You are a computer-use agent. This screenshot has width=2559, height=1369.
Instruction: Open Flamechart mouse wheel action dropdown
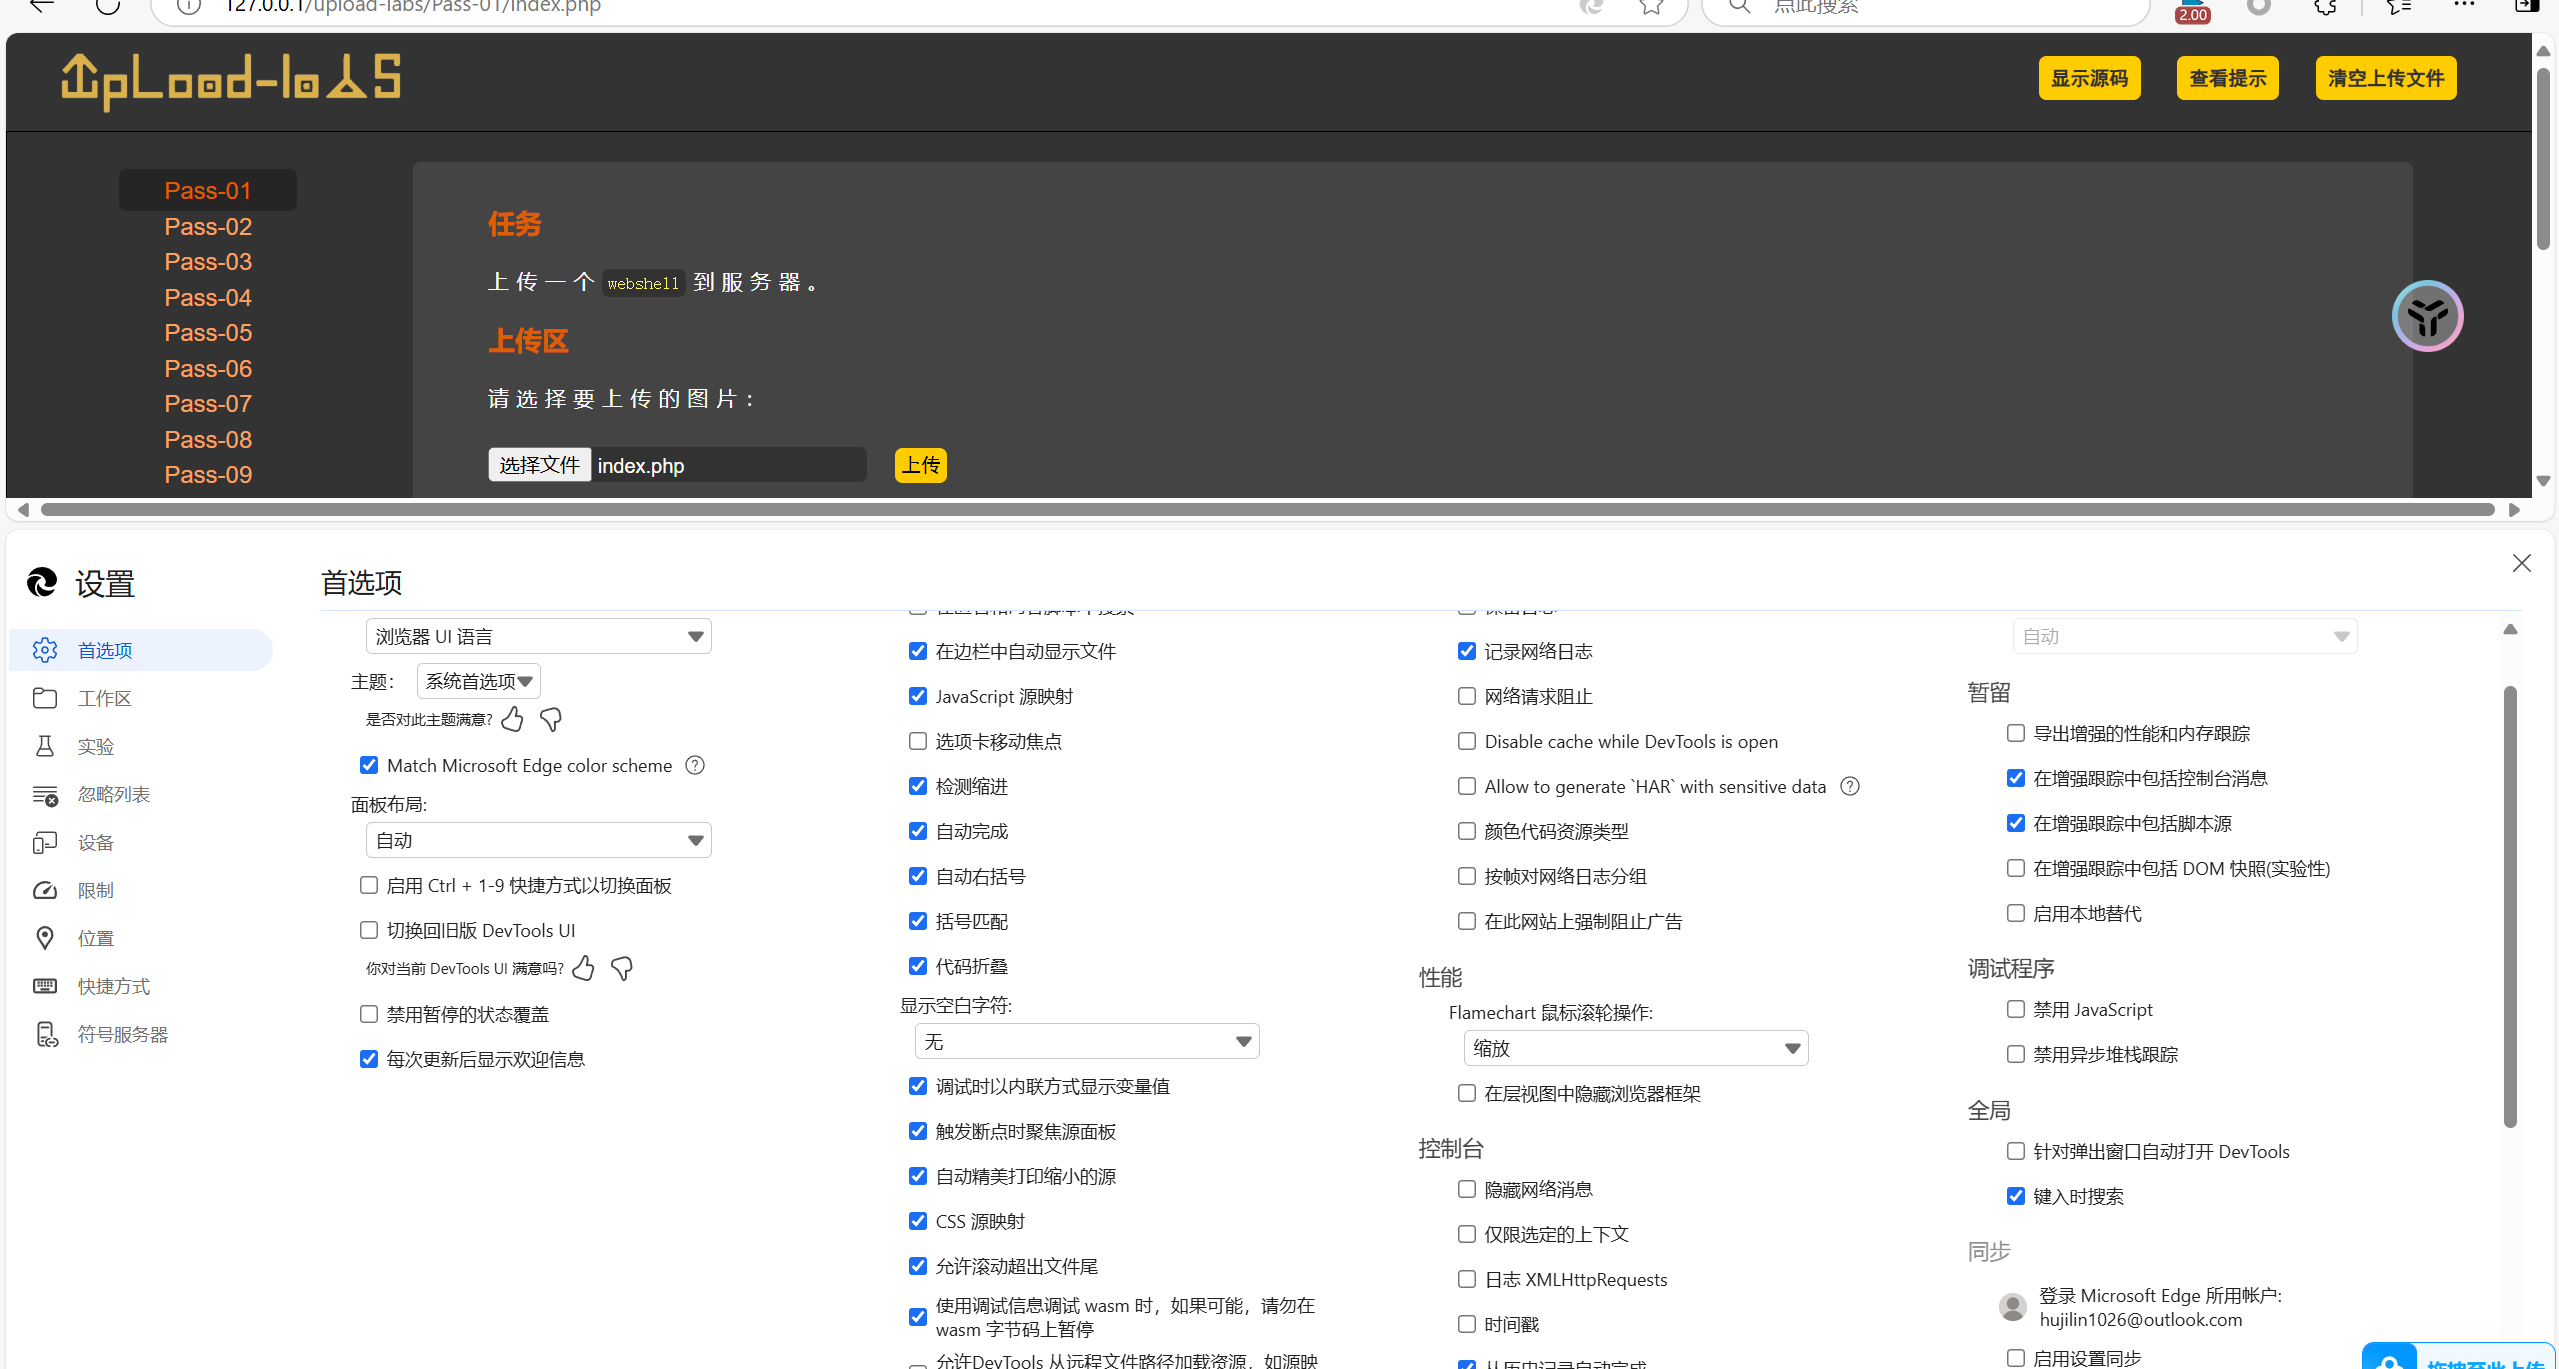(x=1635, y=1049)
